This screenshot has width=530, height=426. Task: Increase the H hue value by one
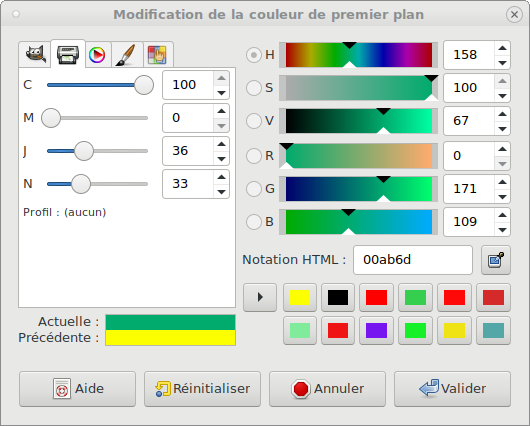(x=502, y=48)
